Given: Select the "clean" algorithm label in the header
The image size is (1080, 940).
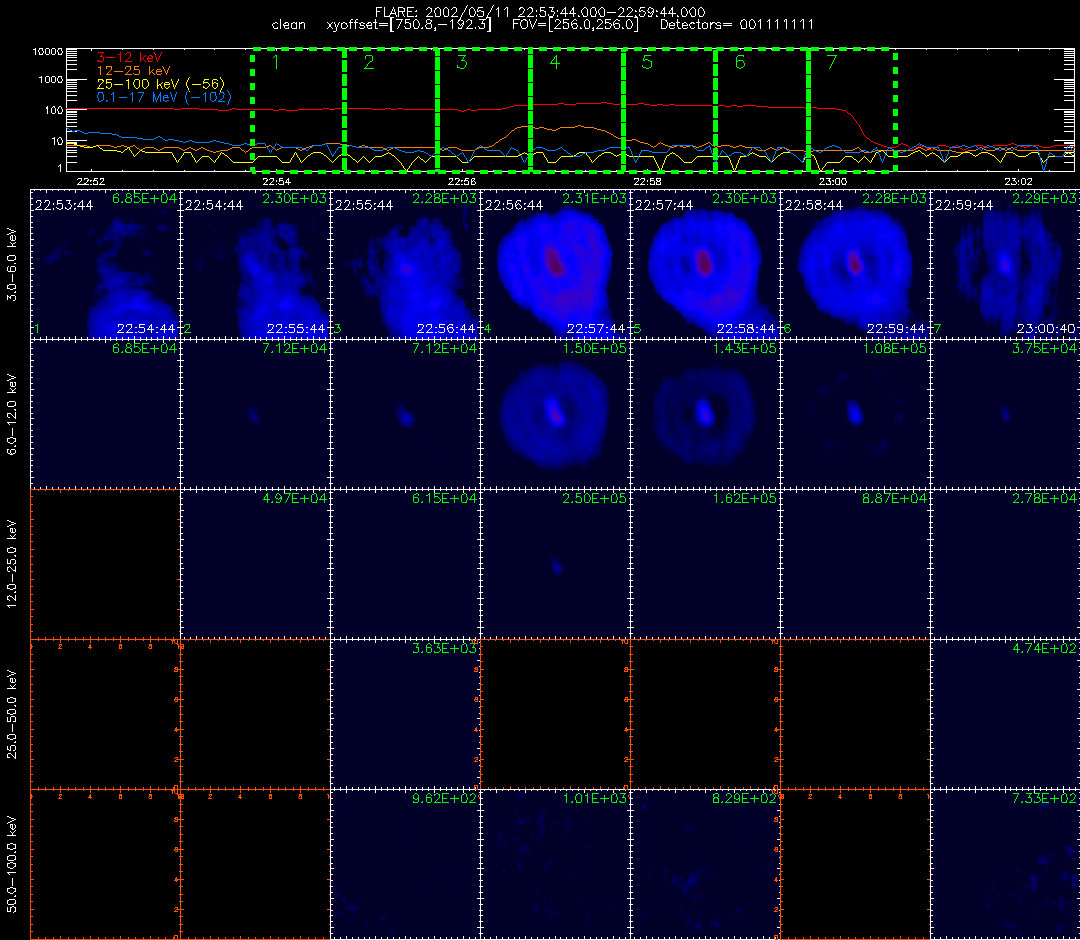Looking at the screenshot, I should pyautogui.click(x=289, y=25).
